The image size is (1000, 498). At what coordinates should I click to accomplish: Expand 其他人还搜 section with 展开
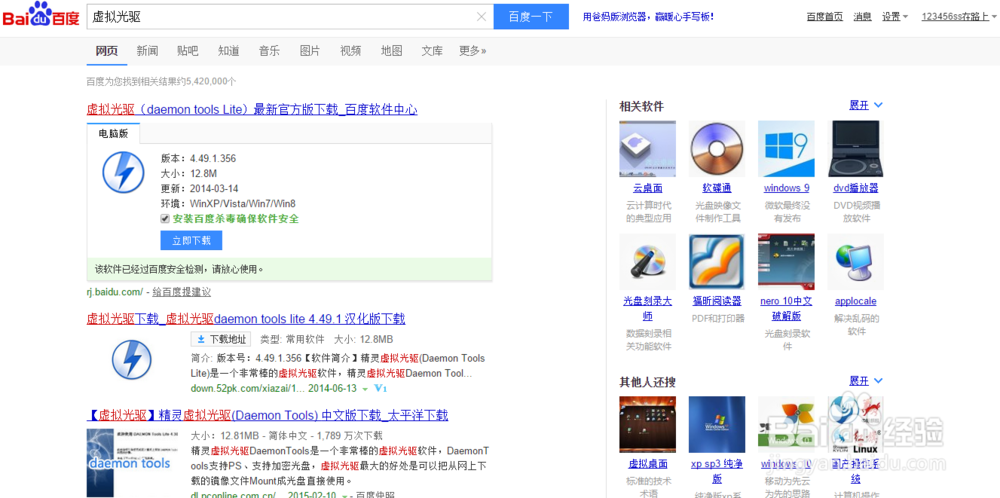click(865, 381)
